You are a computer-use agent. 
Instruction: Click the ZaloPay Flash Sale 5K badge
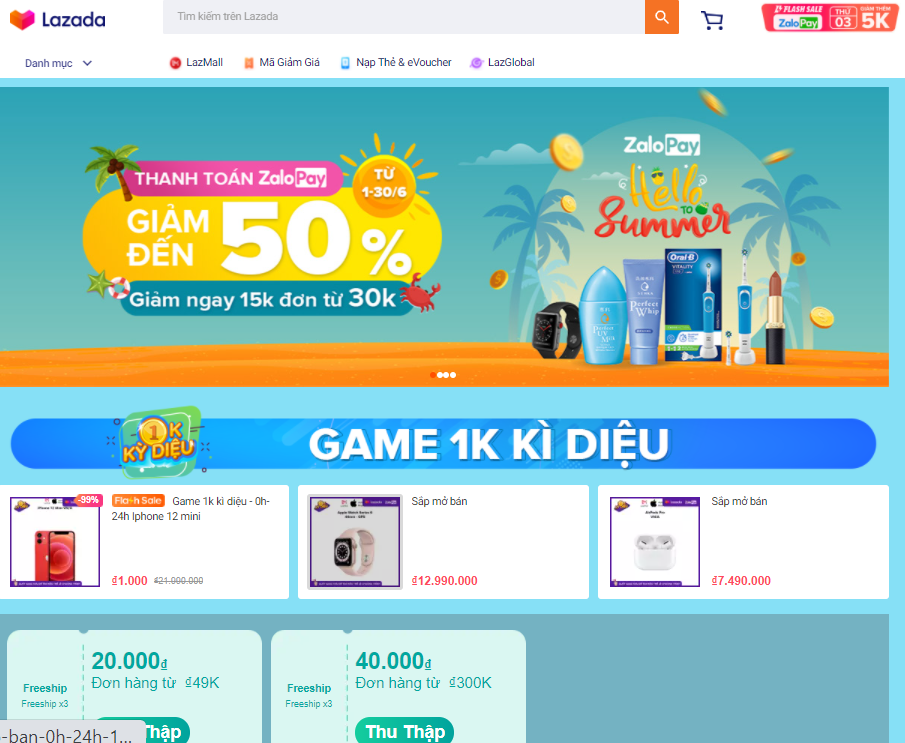(829, 18)
